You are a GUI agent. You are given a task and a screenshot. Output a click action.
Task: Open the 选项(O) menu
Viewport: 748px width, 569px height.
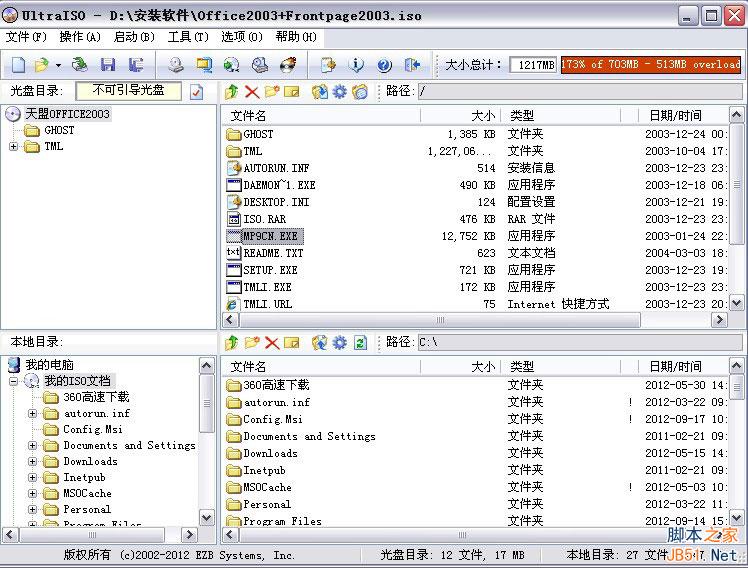tap(242, 37)
